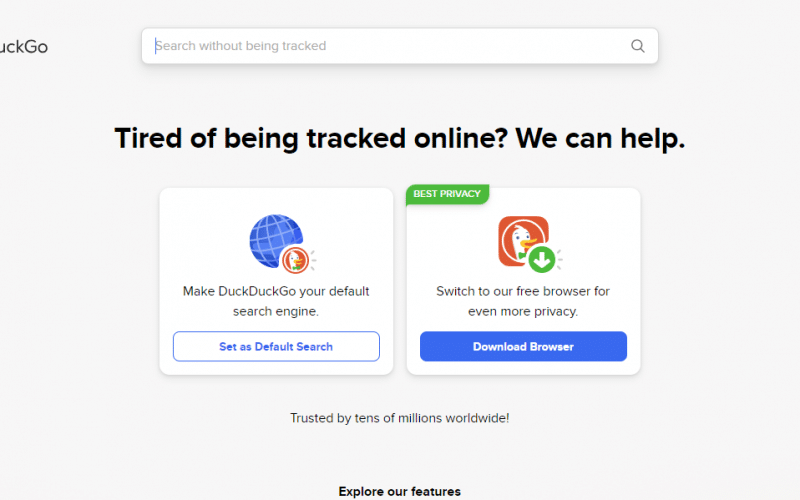Focus the Search without being tracked field
This screenshot has width=800, height=500.
tap(390, 46)
